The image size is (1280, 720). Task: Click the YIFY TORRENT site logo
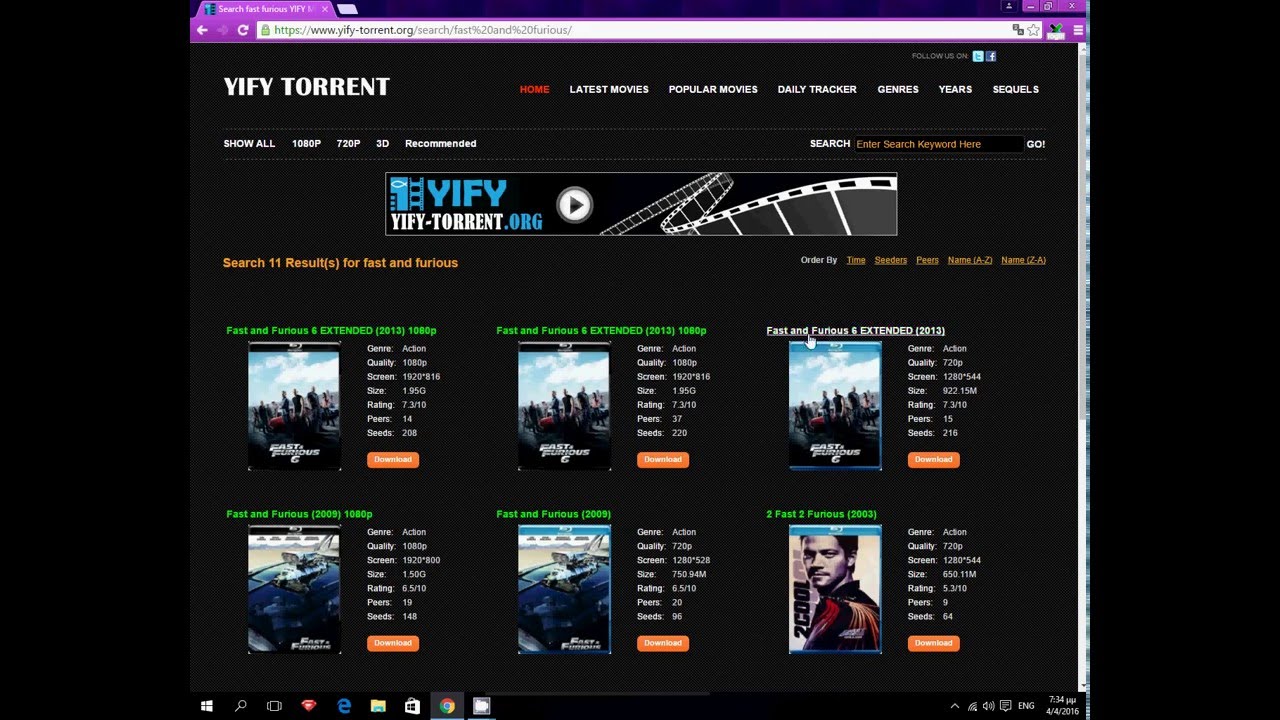(306, 87)
